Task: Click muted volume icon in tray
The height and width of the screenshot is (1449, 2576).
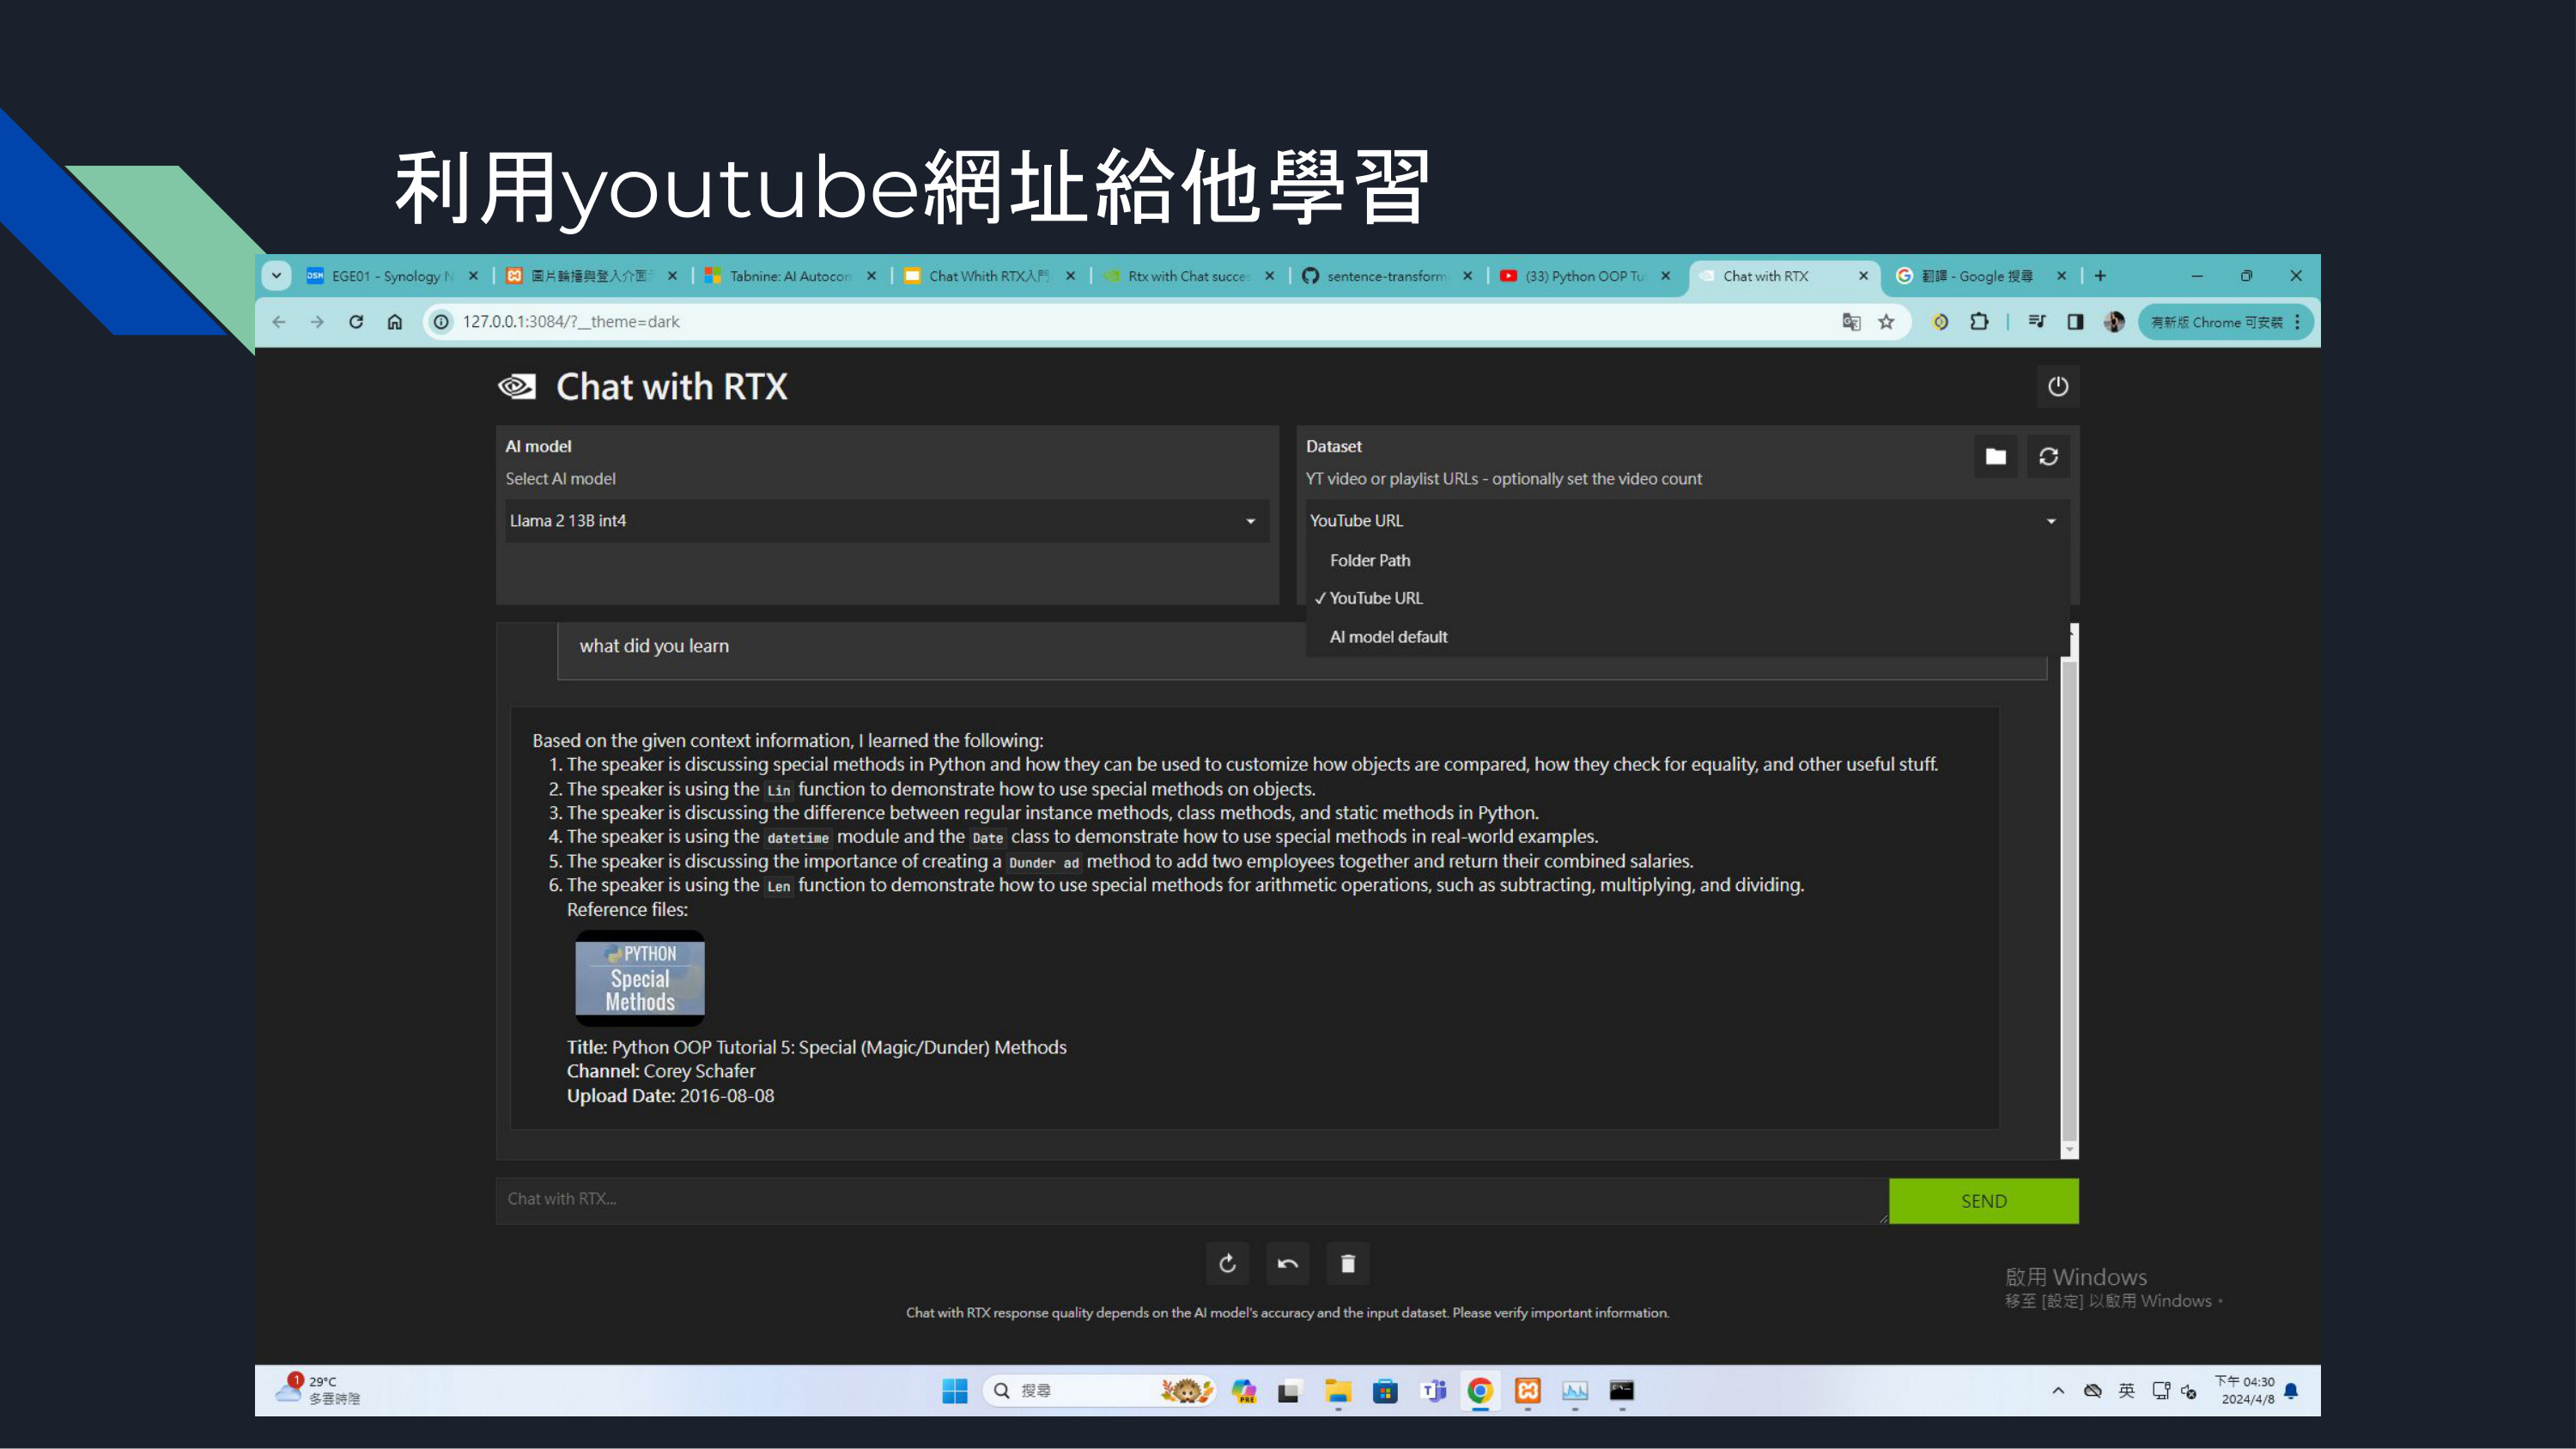Action: coord(2188,1391)
